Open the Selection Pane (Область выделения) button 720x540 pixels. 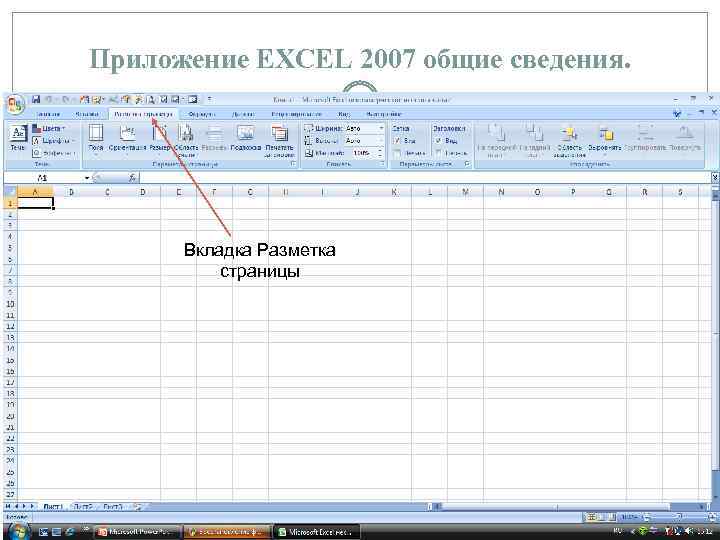coord(569,141)
